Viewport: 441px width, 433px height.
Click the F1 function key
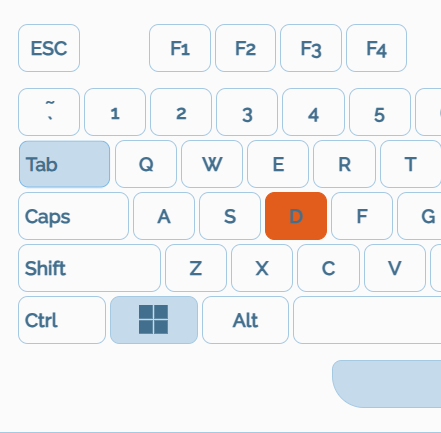pyautogui.click(x=180, y=48)
